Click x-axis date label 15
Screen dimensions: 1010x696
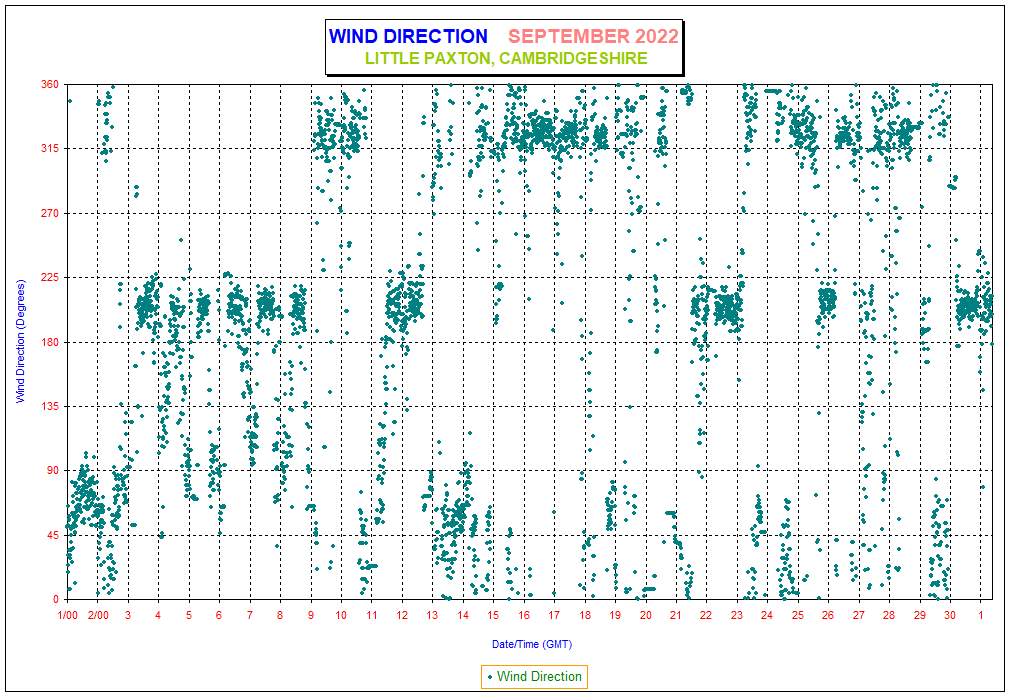pyautogui.click(x=493, y=616)
